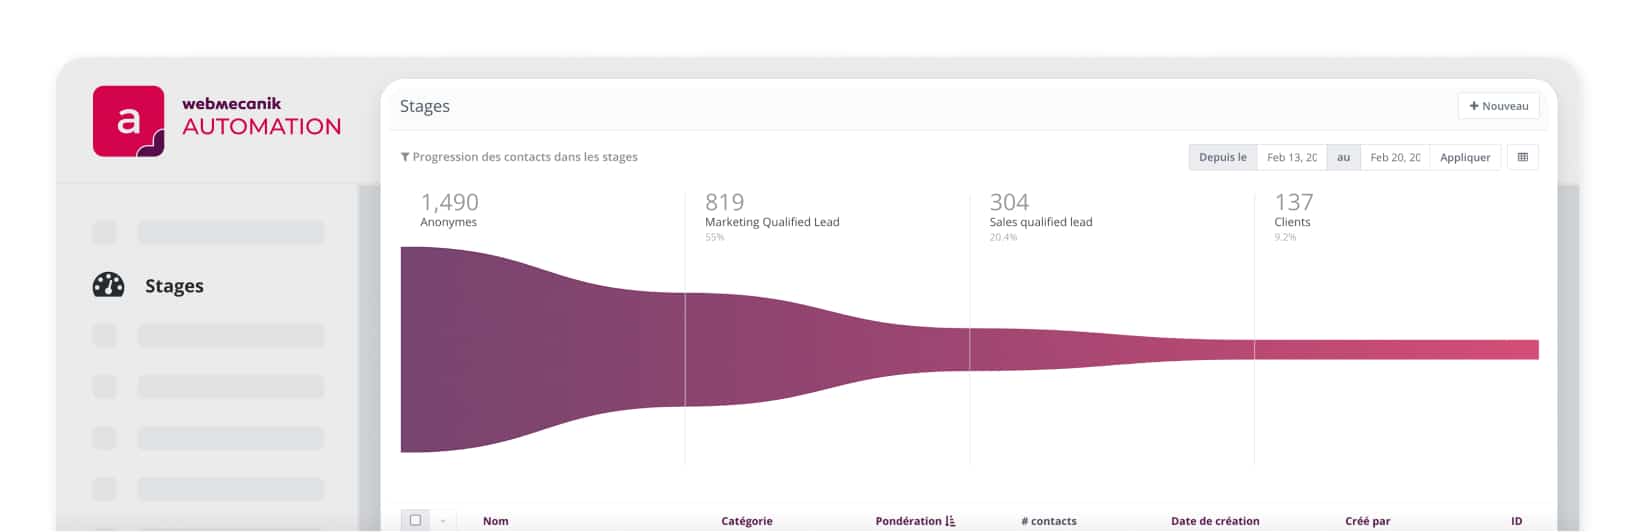Click the sort icon beside Pondération
Viewport: 1637px width, 532px height.
tap(950, 521)
